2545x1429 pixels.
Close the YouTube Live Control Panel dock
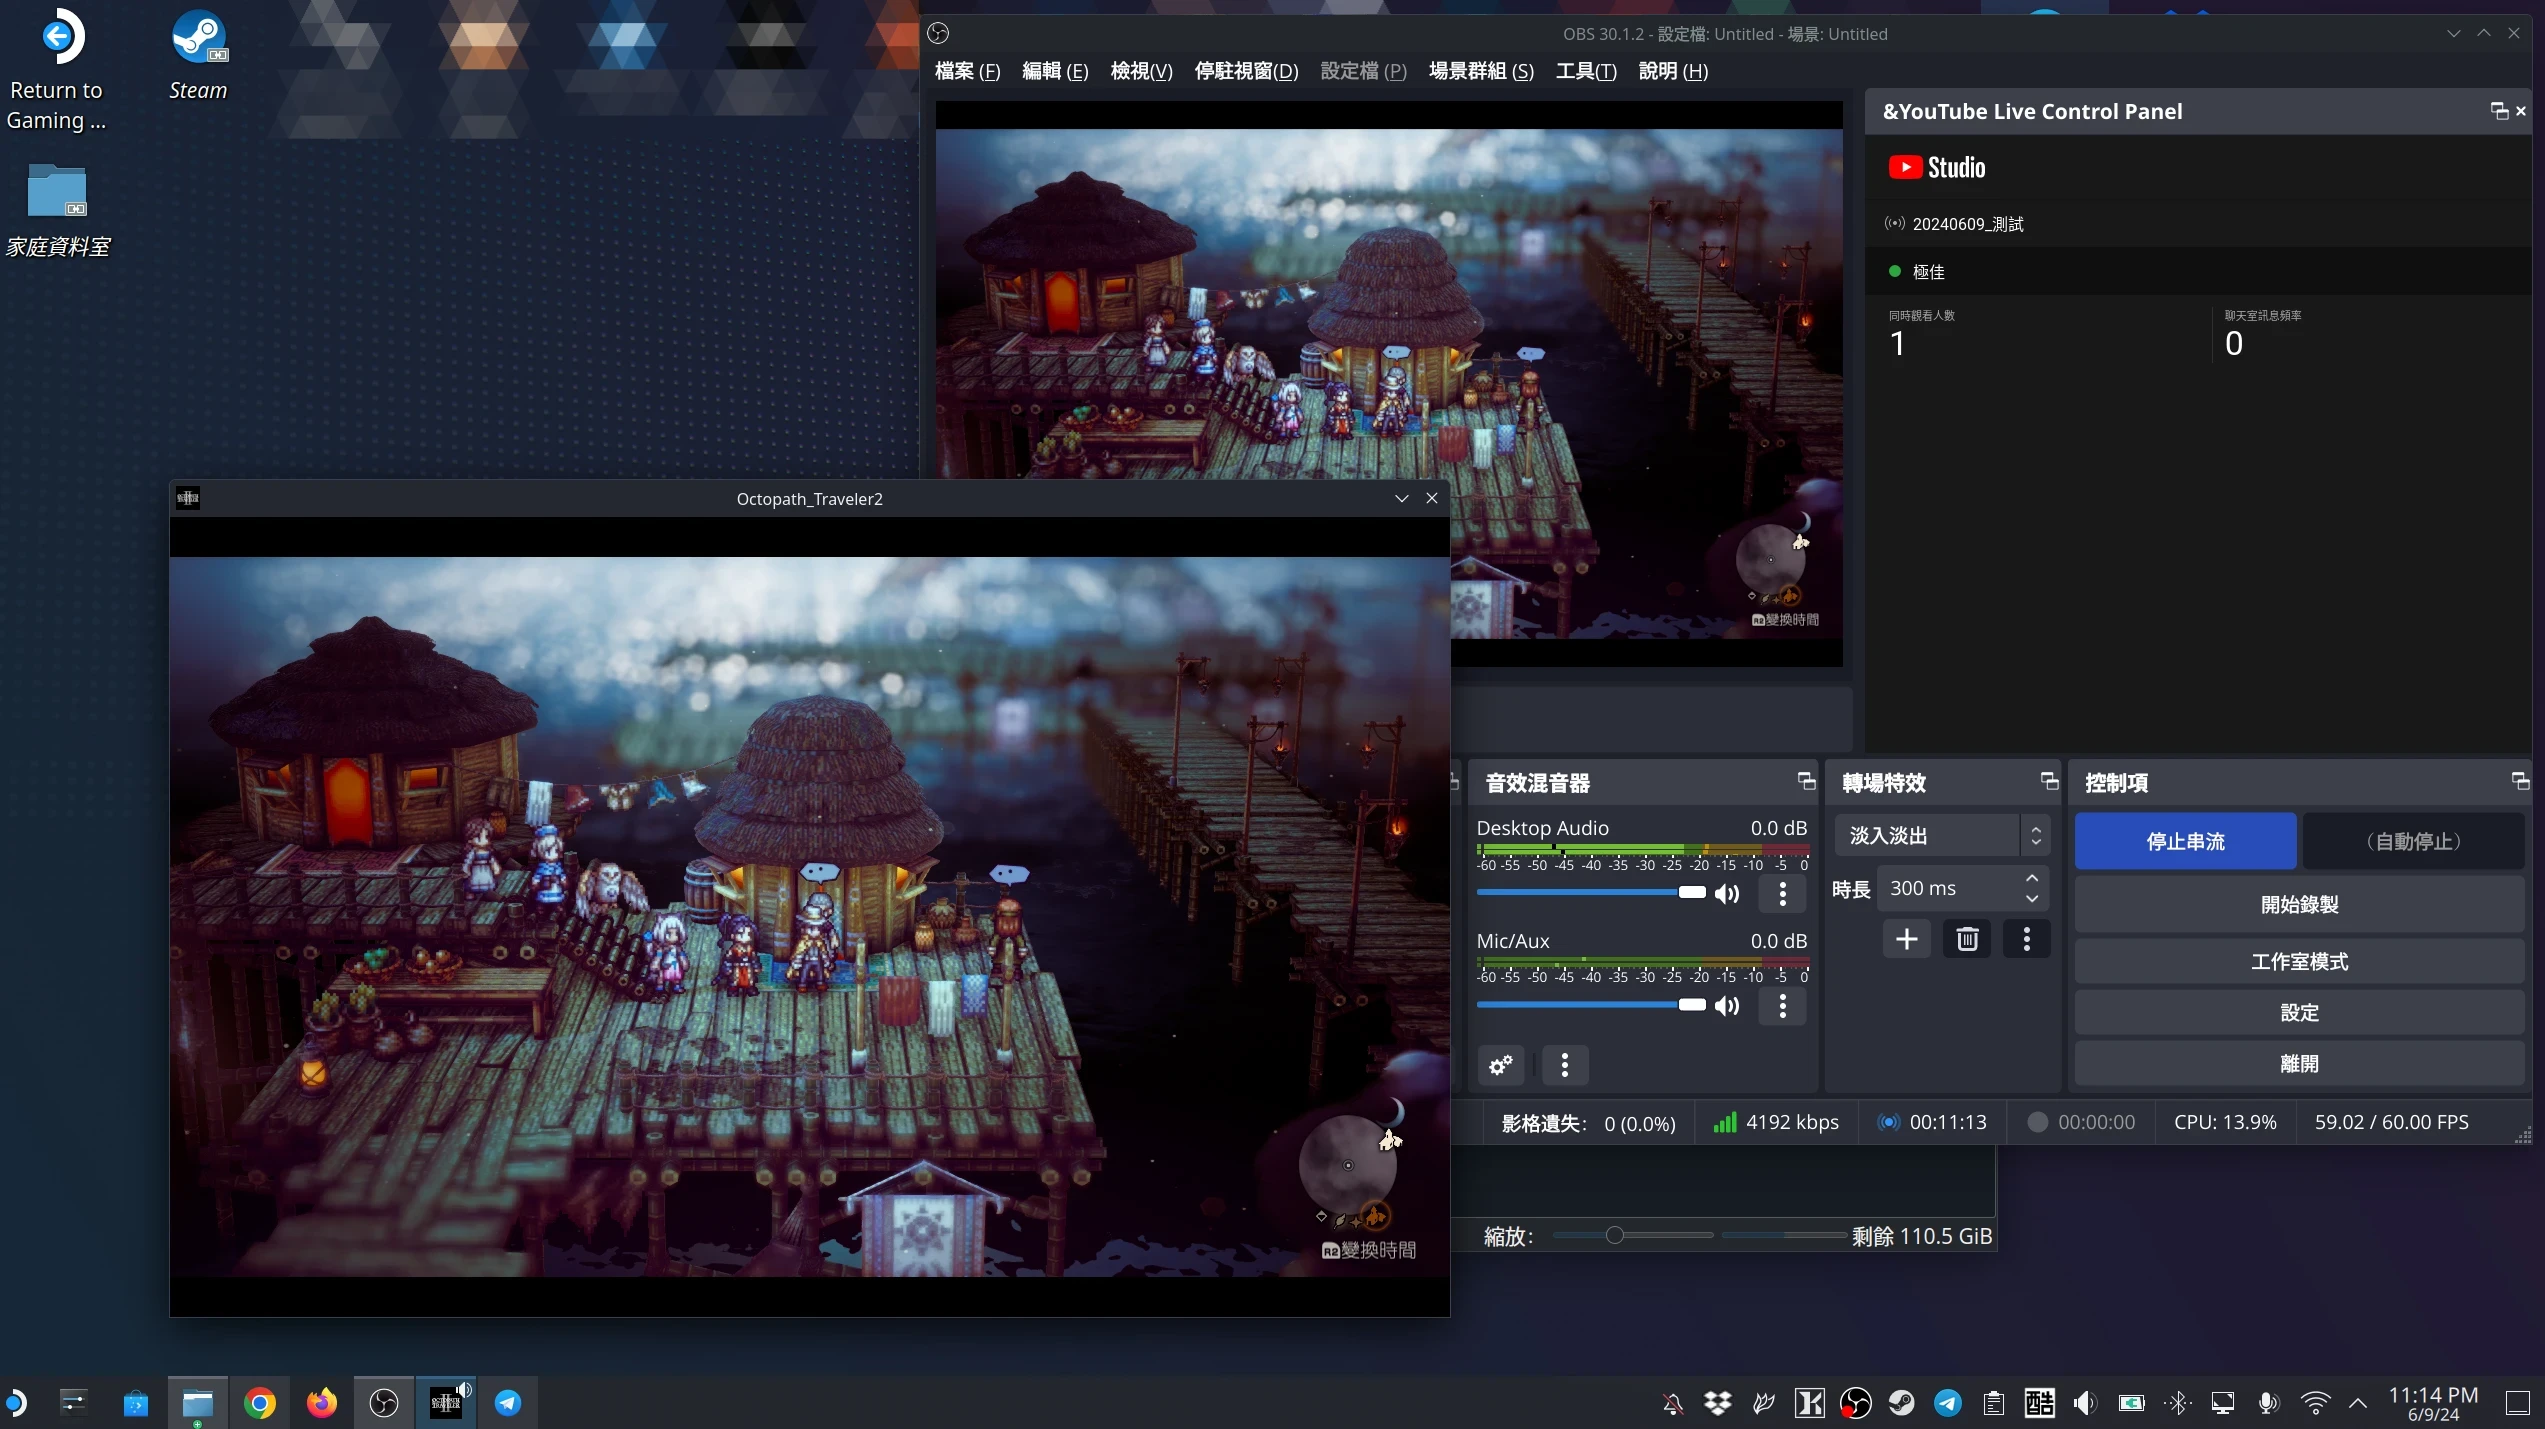pyautogui.click(x=2521, y=111)
